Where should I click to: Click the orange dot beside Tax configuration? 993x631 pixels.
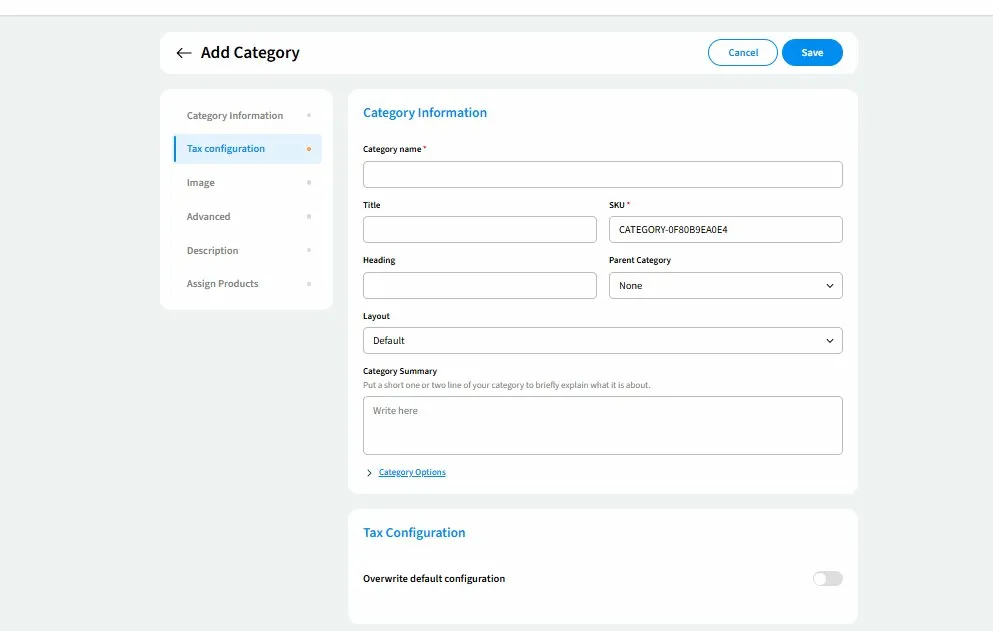coord(308,149)
